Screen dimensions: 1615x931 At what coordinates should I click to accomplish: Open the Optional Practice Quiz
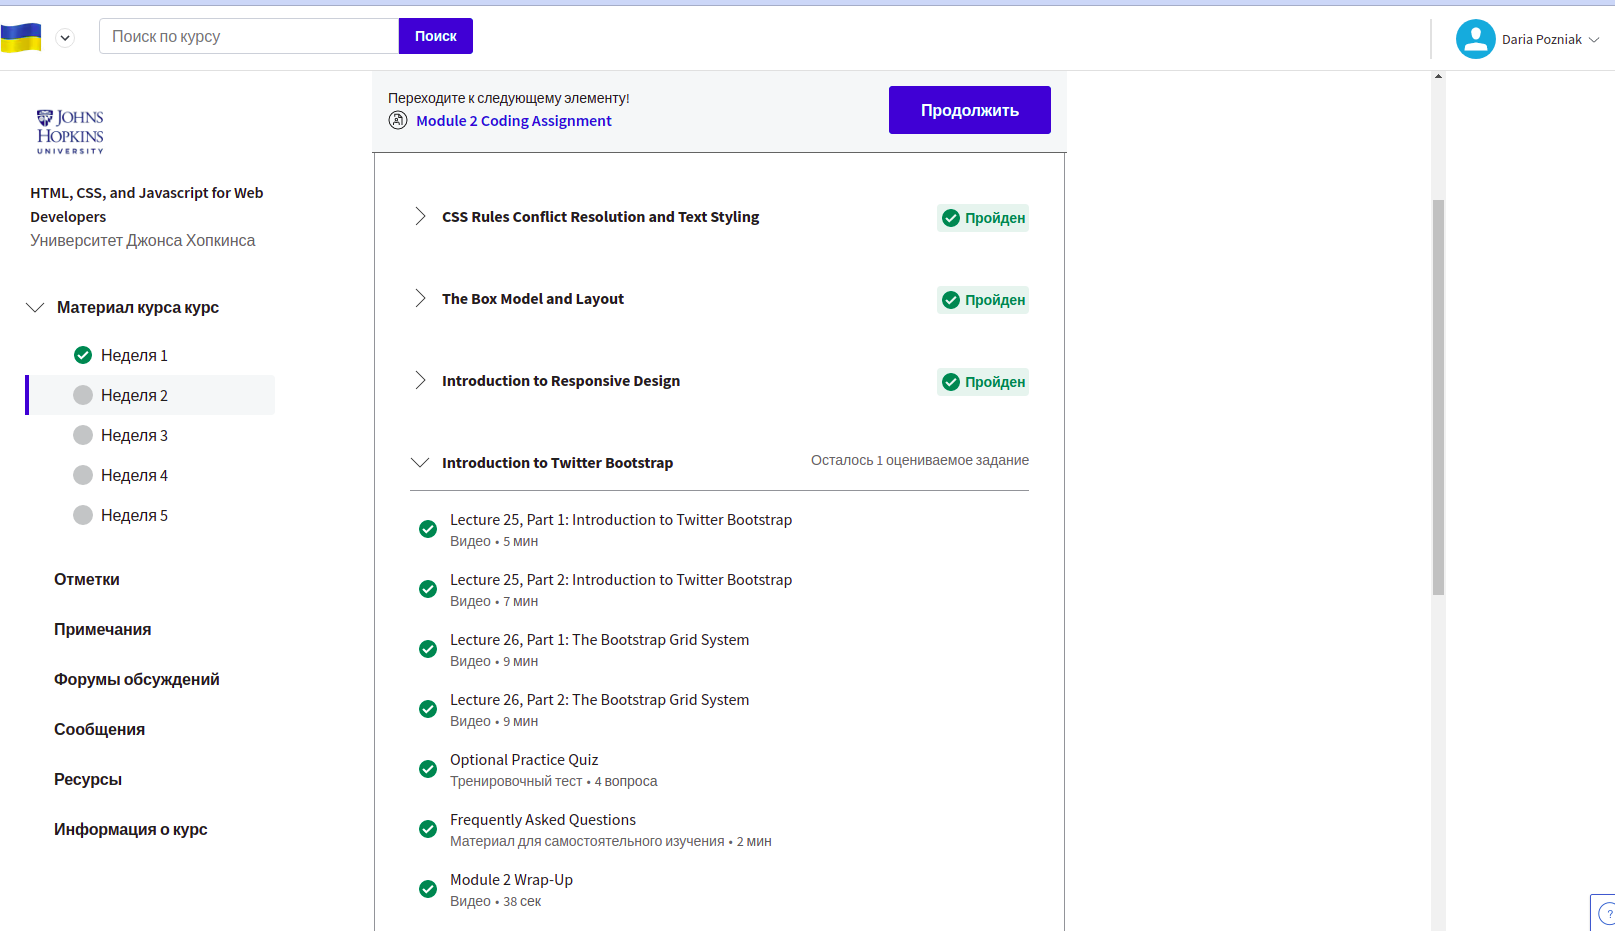[x=524, y=760]
